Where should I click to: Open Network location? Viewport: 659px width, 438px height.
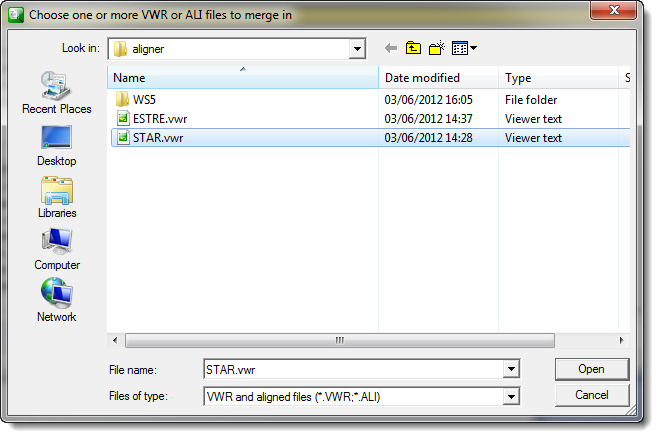(57, 301)
